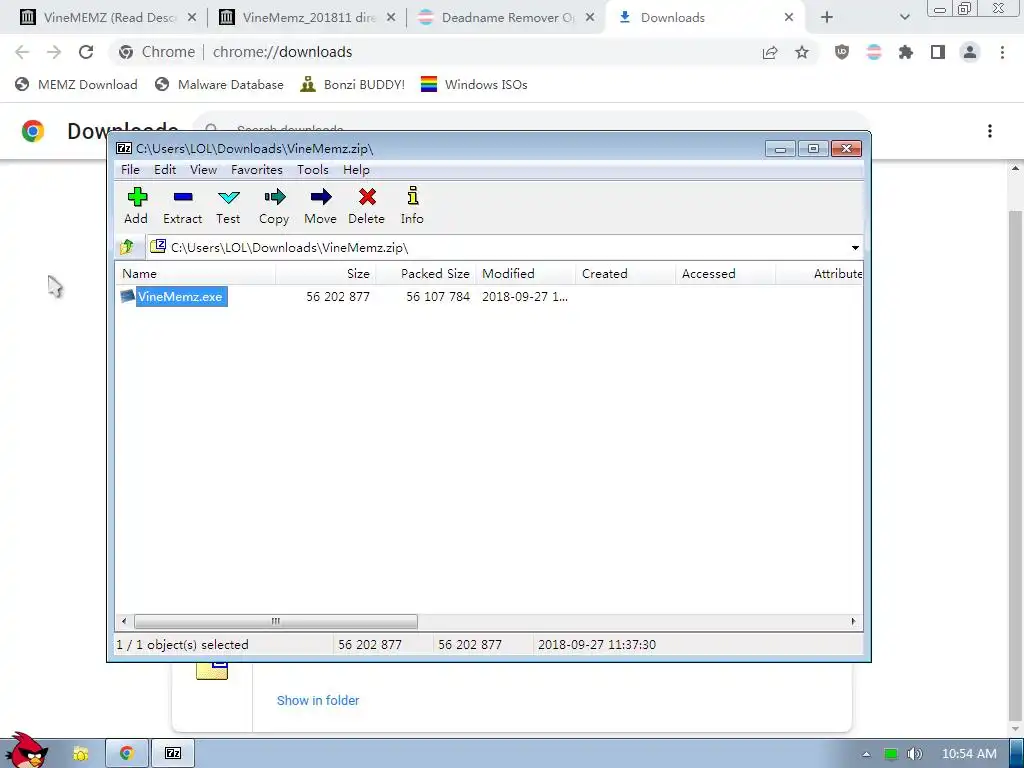Viewport: 1024px width, 768px height.
Task: Open the Info tool in 7-Zip
Action: (412, 206)
